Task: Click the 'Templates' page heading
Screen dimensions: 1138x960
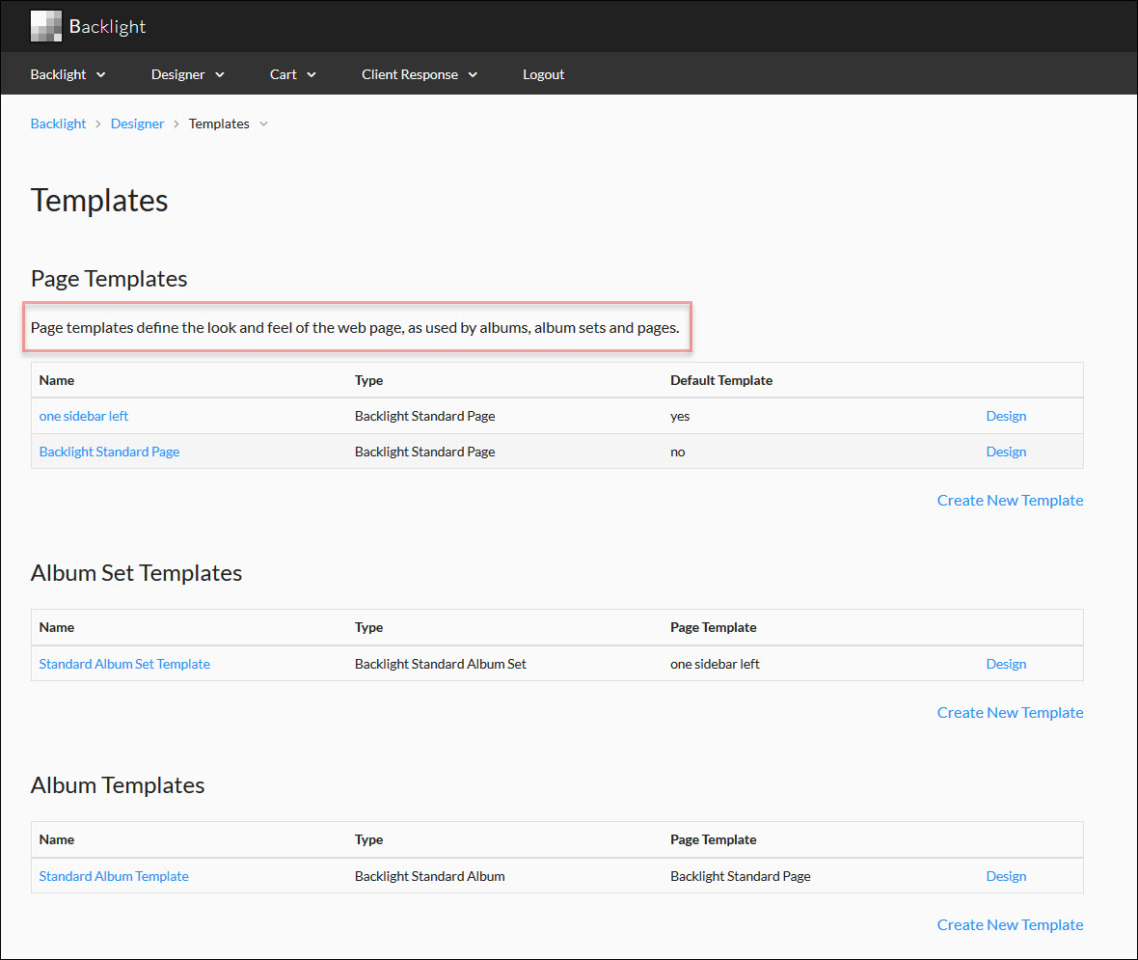Action: [x=99, y=200]
